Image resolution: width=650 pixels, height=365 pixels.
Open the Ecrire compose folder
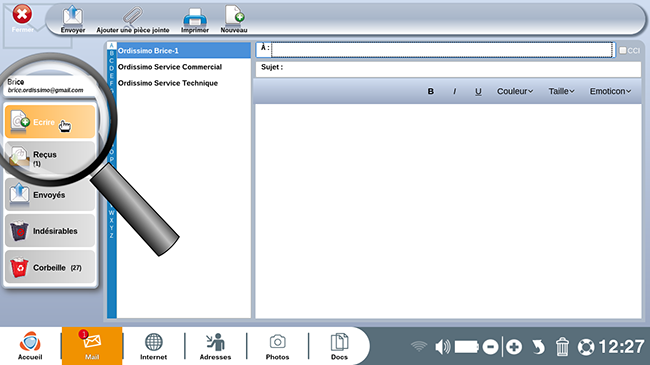(50, 122)
